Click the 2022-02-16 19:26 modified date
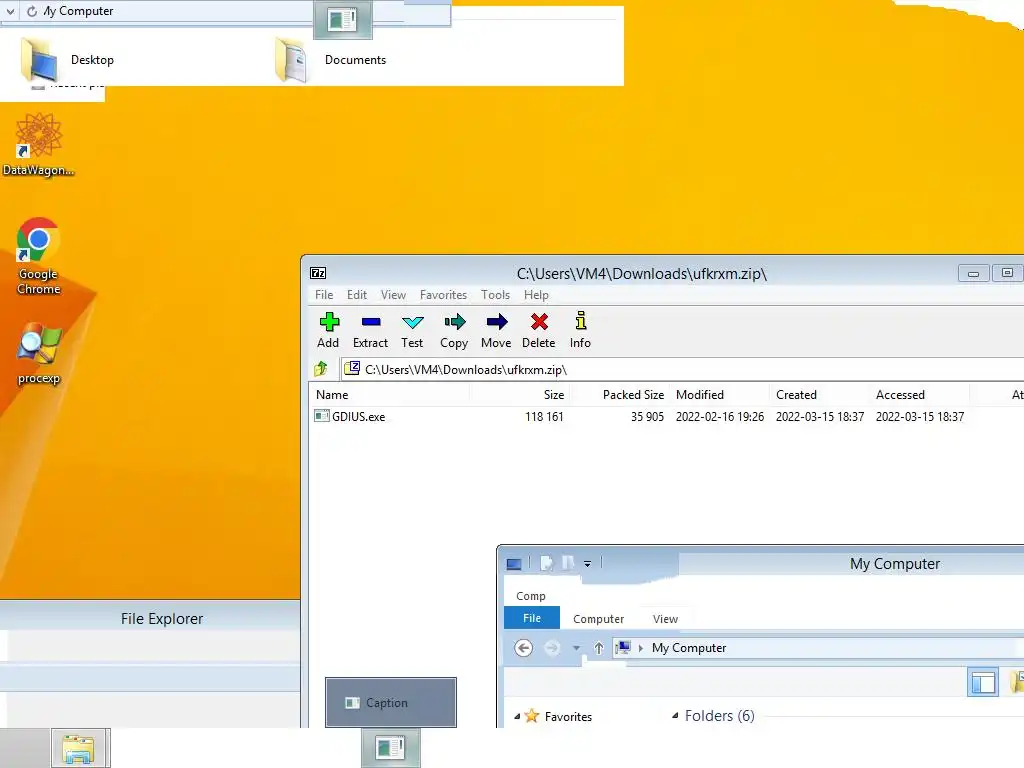 click(720, 417)
